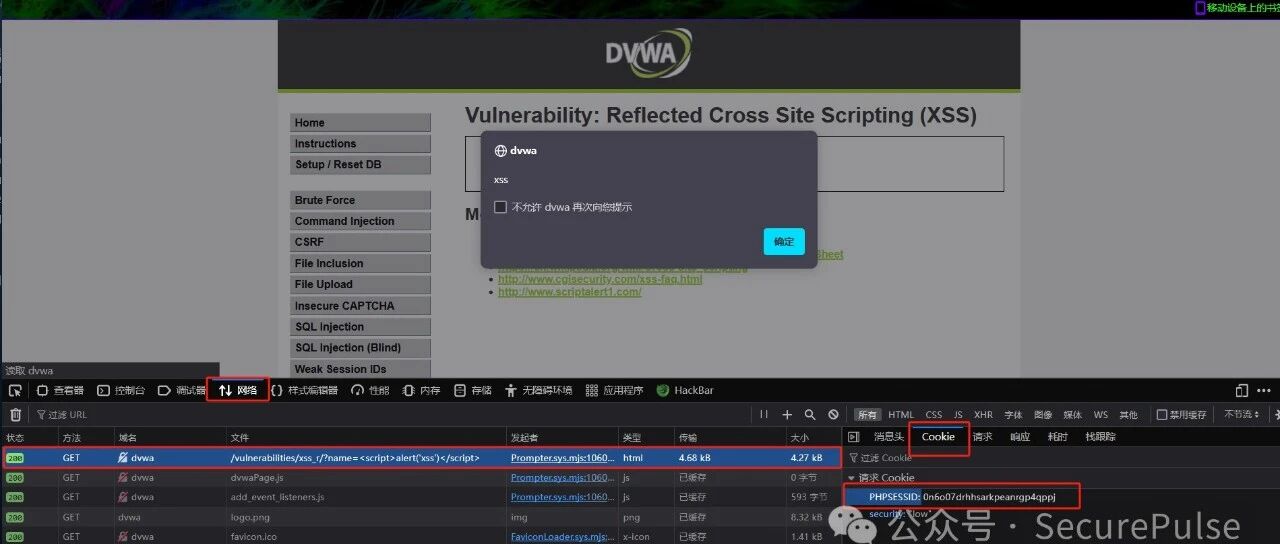This screenshot has height=544, width=1280.
Task: Switch to Response (响应) tab
Action: click(1020, 437)
